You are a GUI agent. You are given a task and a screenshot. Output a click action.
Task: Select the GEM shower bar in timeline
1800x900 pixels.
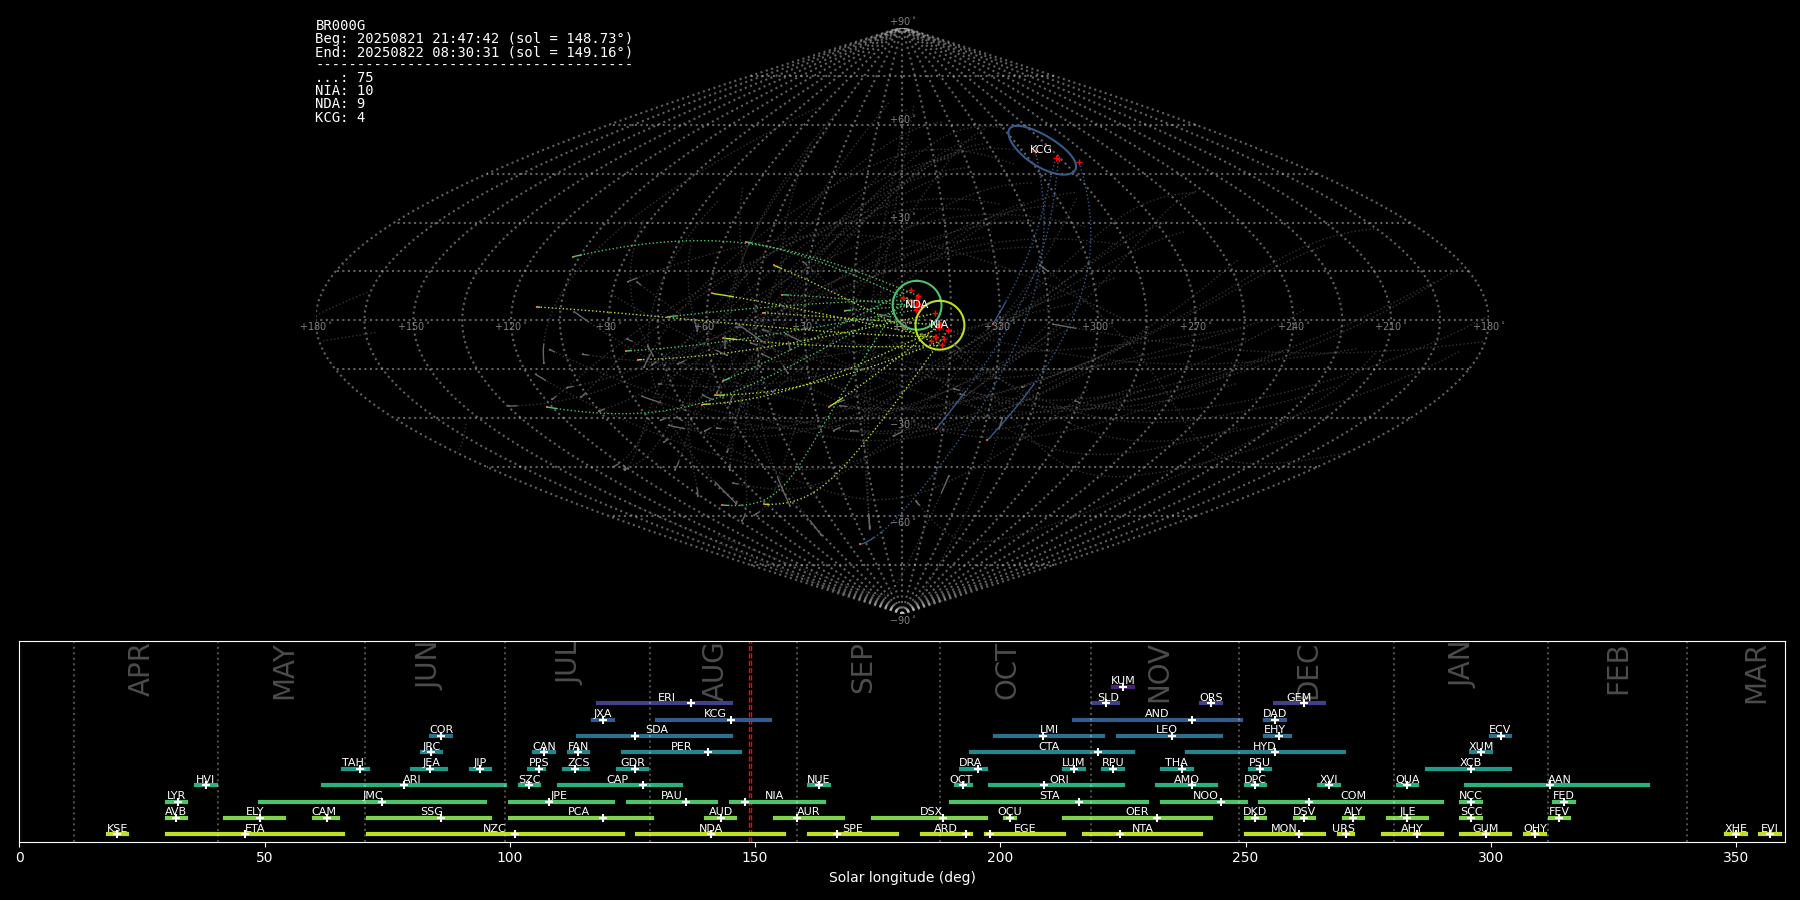click(1299, 703)
